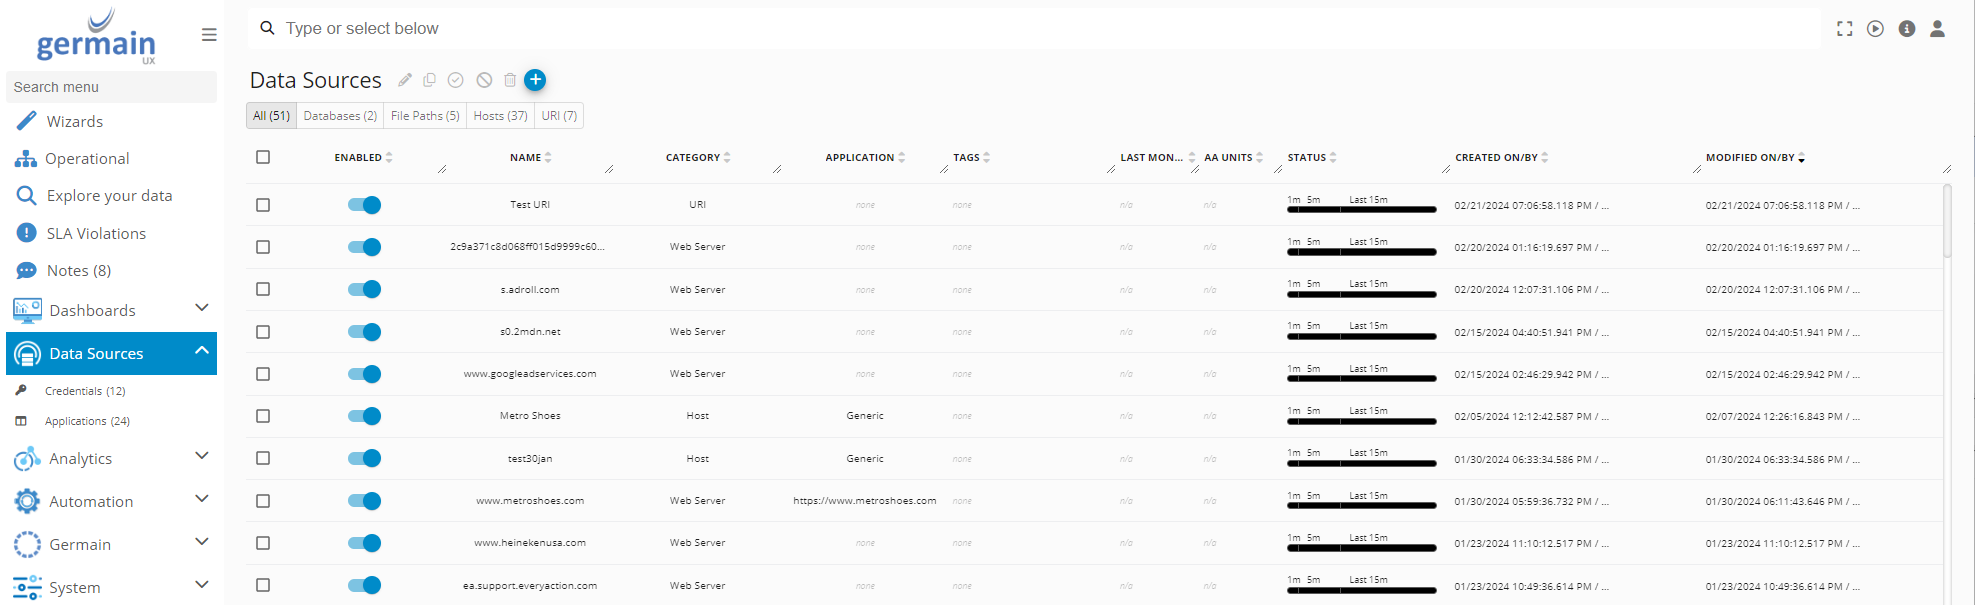
Task: Click the pencil edit icon beside Data Sources
Action: (x=405, y=80)
